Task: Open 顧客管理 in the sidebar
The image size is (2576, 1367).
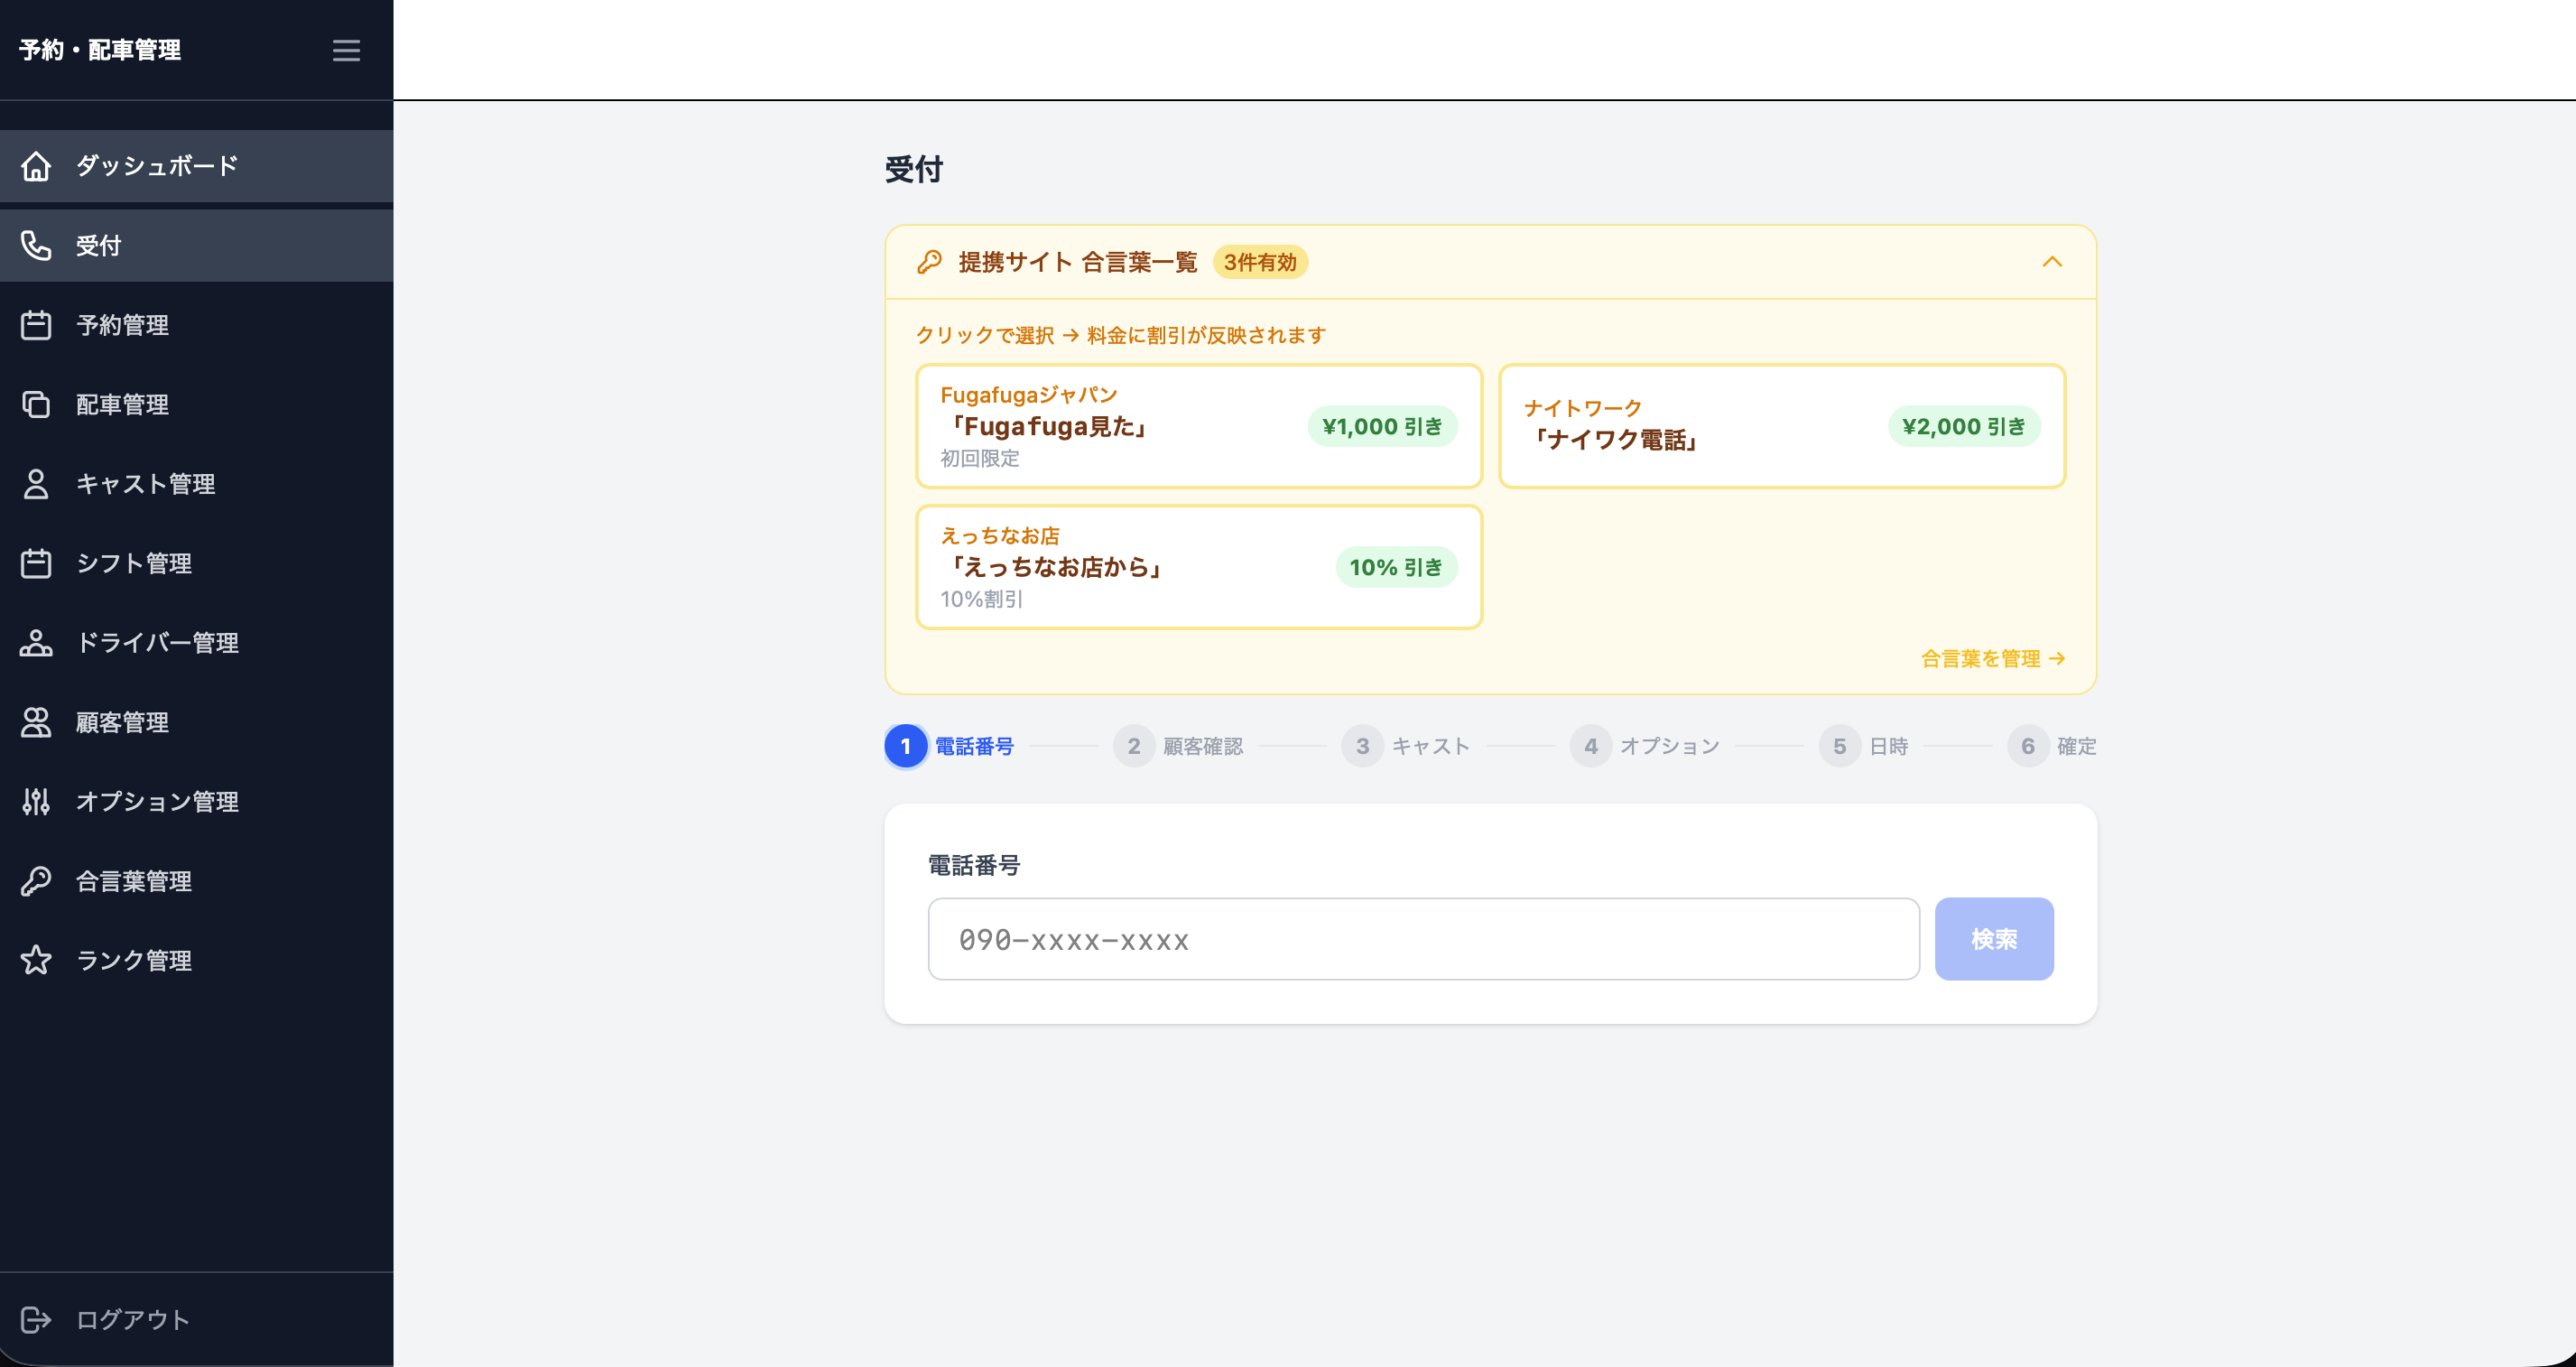Action: click(x=196, y=722)
